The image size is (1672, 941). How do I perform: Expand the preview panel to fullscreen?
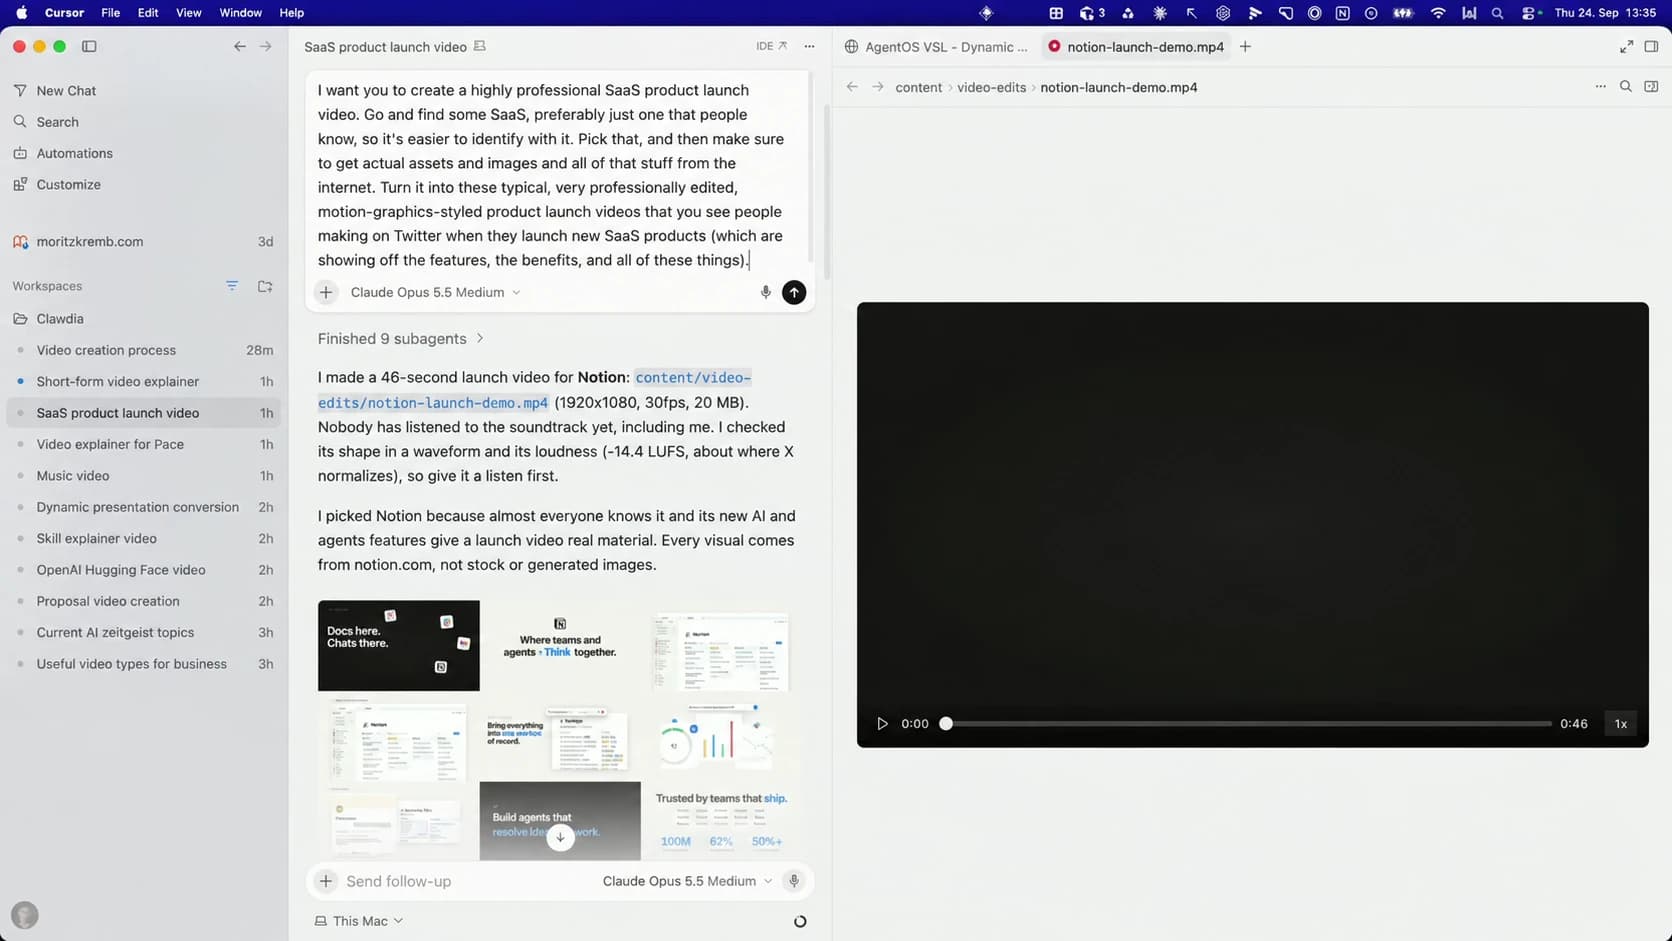point(1626,47)
